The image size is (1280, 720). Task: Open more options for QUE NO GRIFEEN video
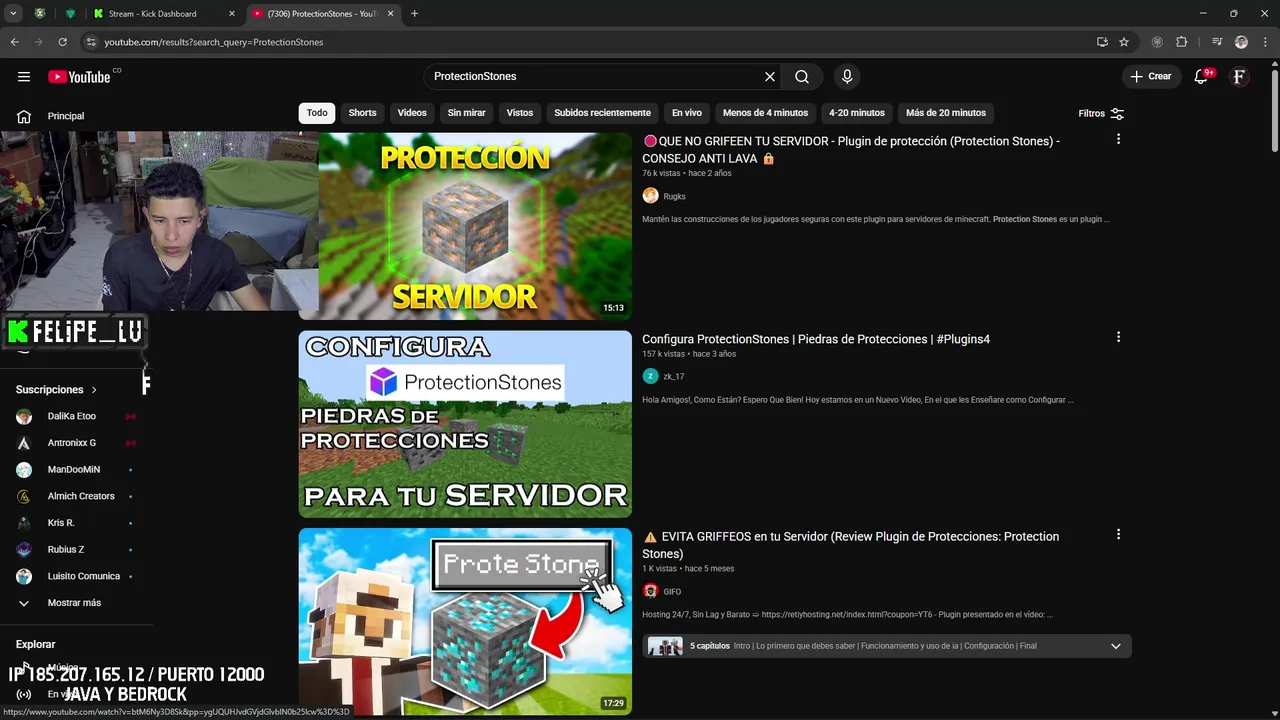click(1118, 139)
